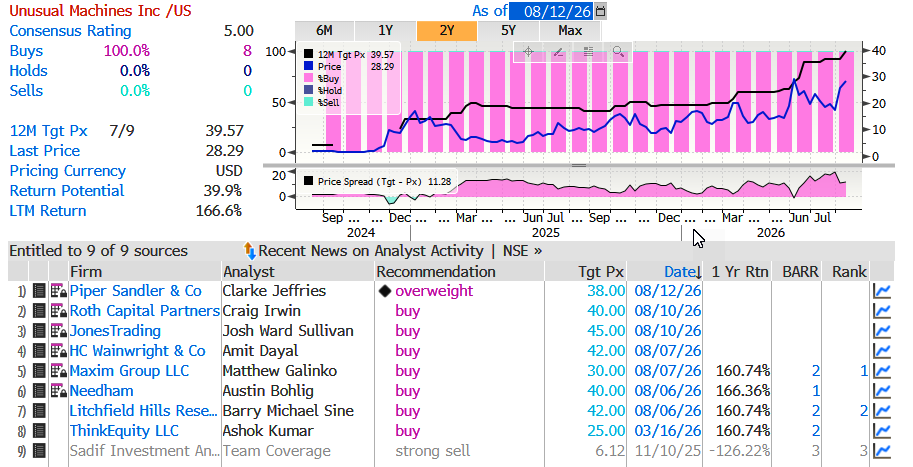Open ThinkEquity LLC trend chart icon

coord(882,431)
